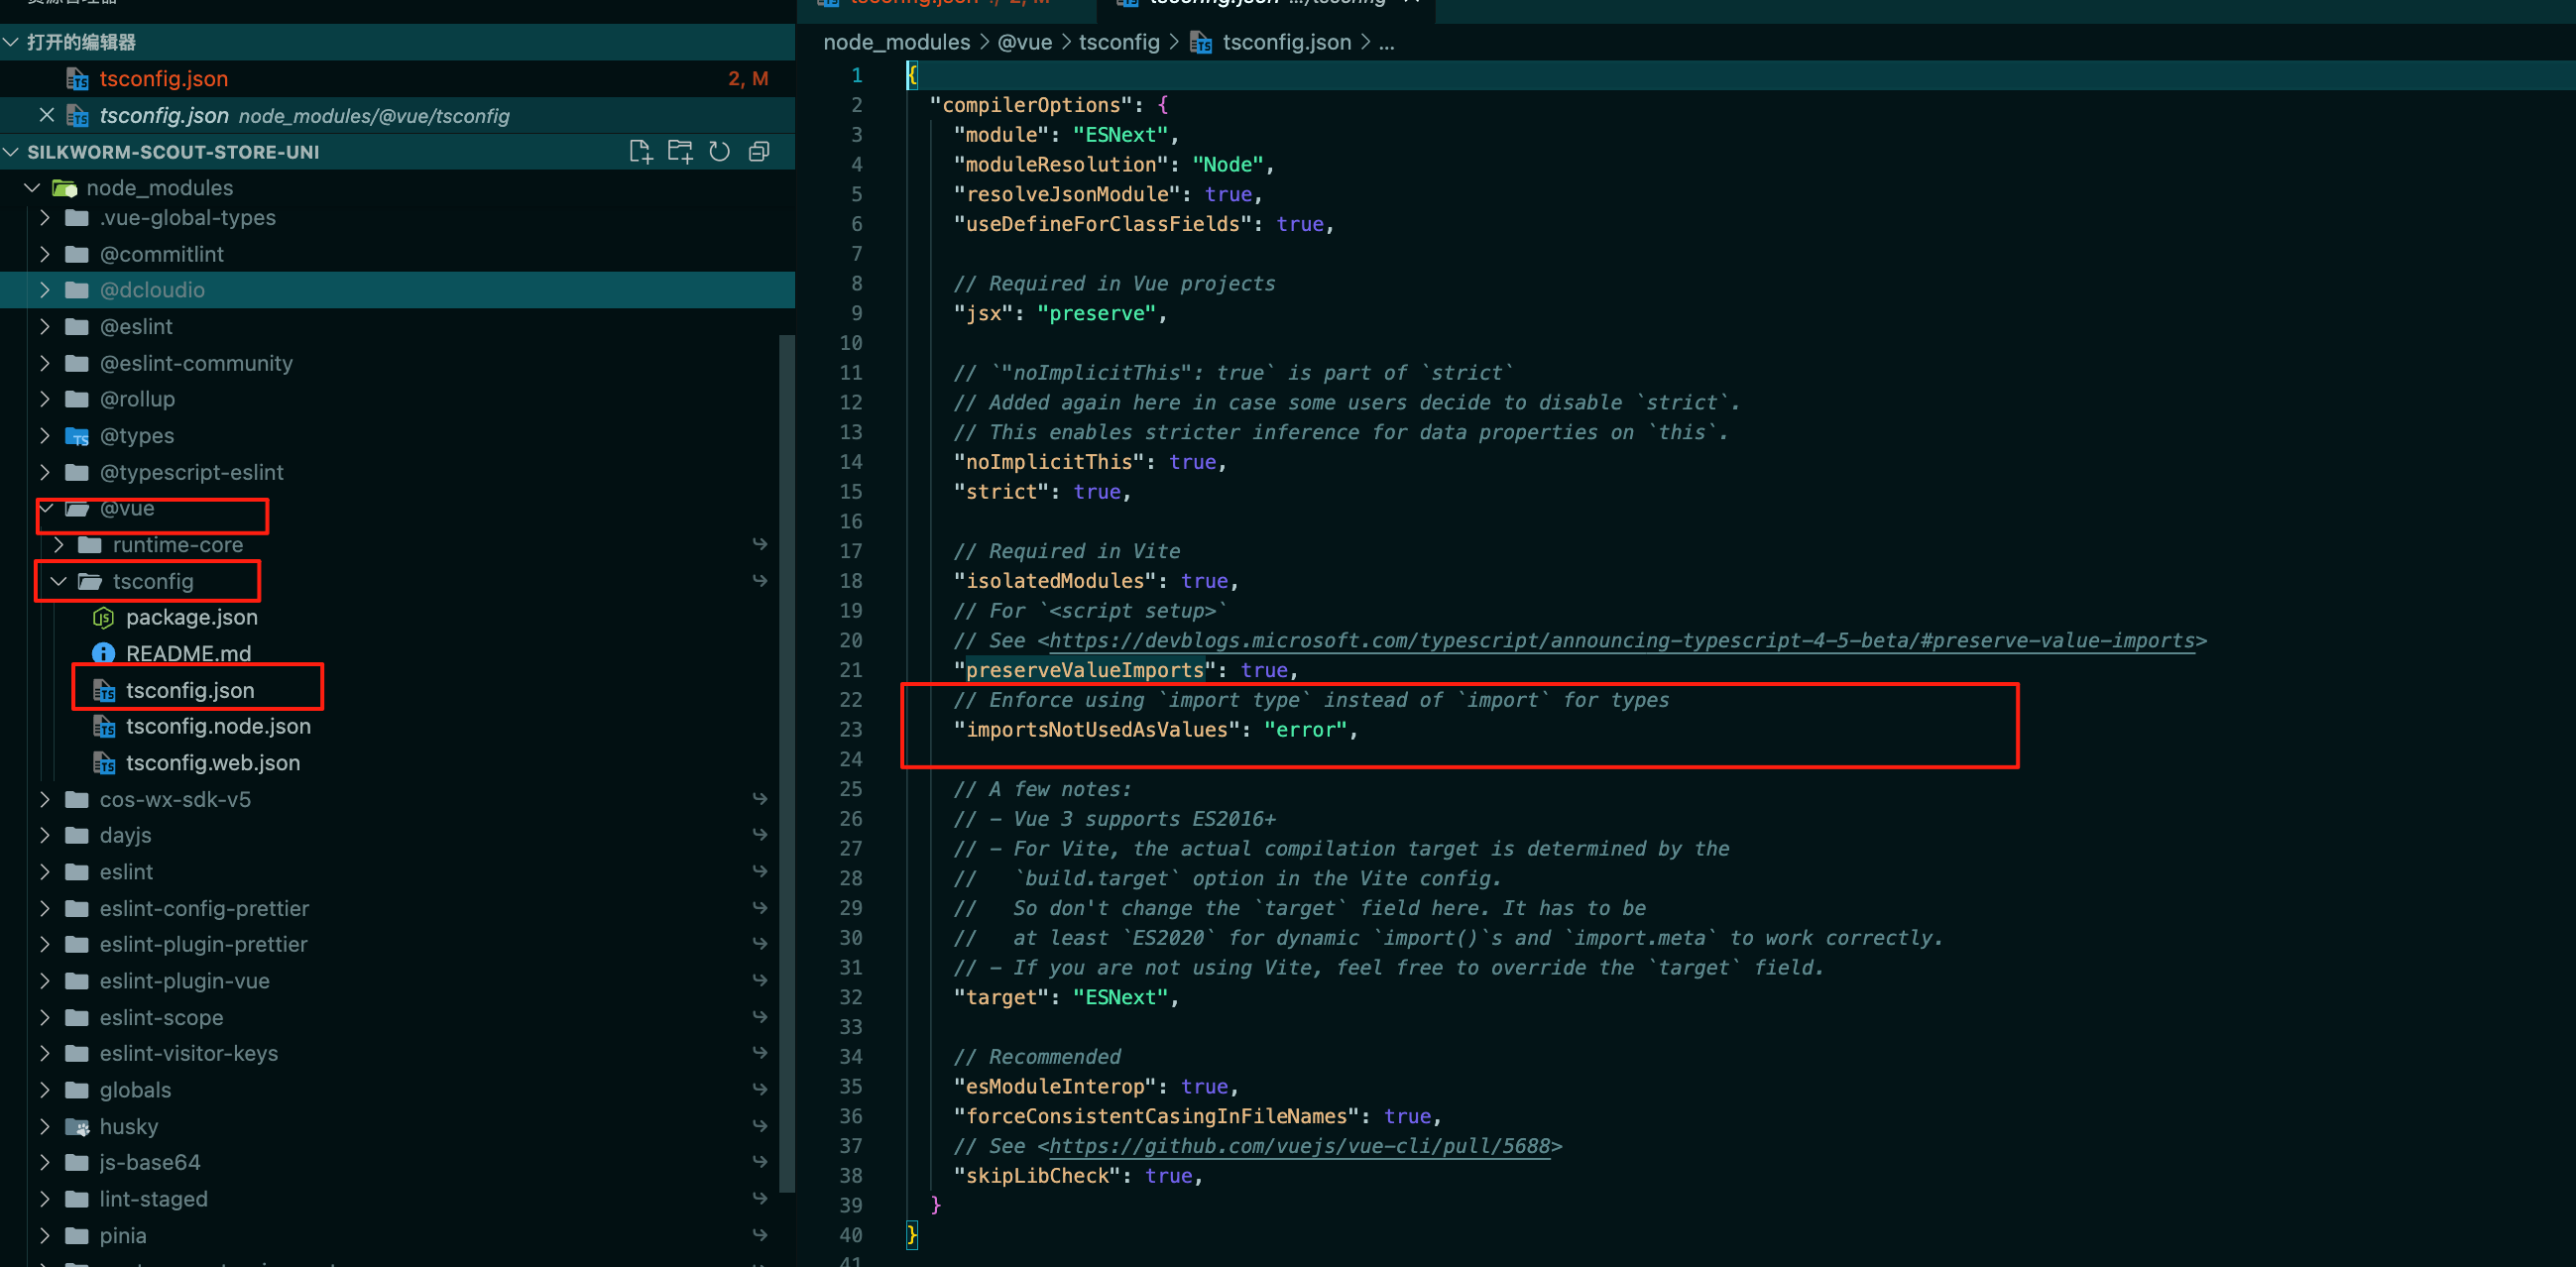
Task: Collapse all folders in the explorer
Action: point(758,151)
